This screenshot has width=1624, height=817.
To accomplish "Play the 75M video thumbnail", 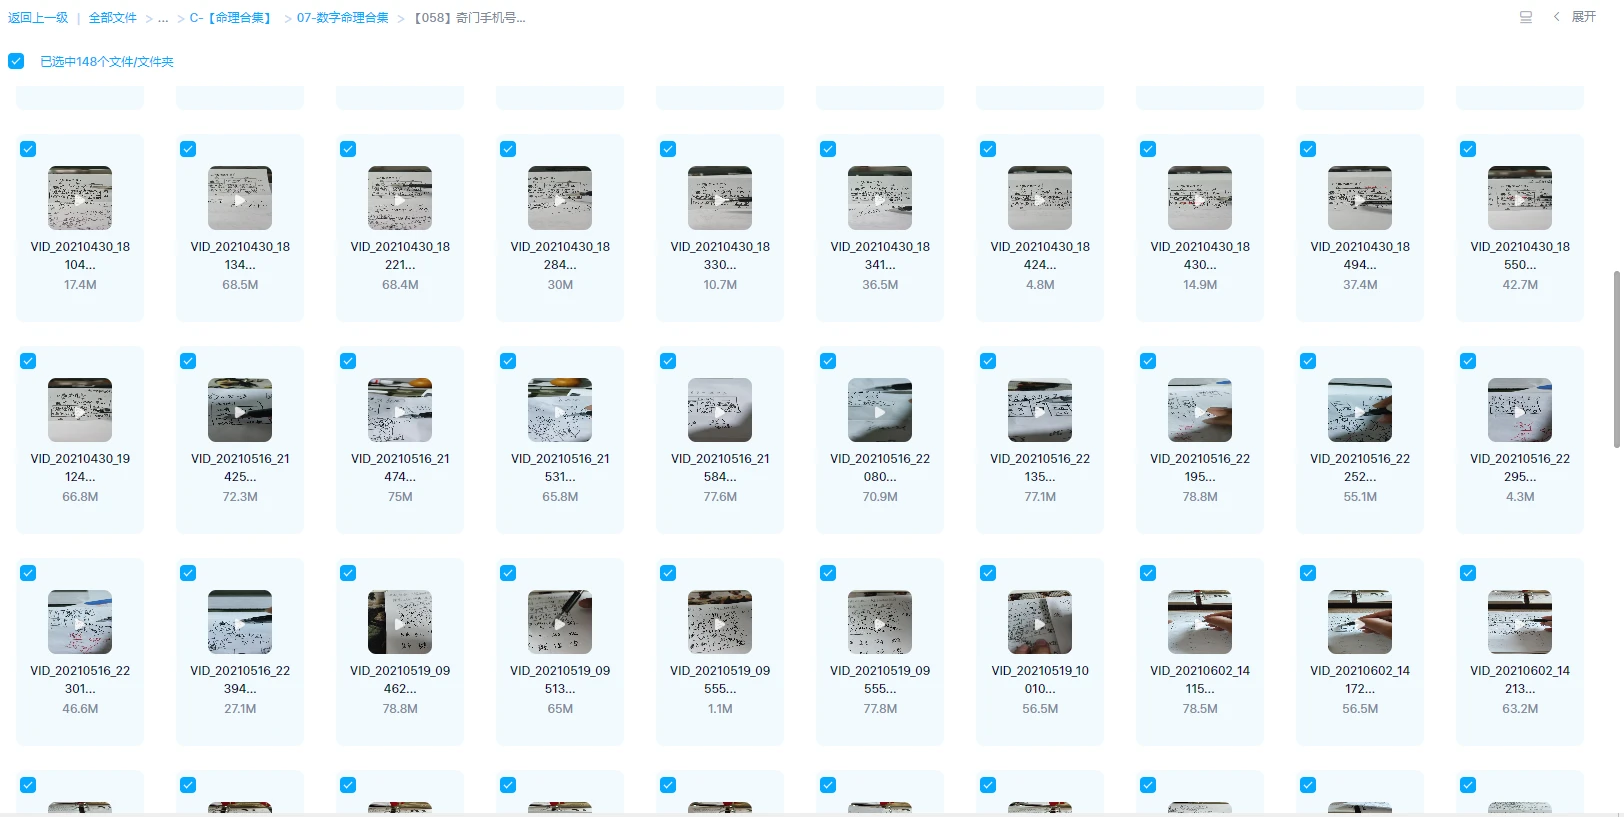I will pos(400,410).
